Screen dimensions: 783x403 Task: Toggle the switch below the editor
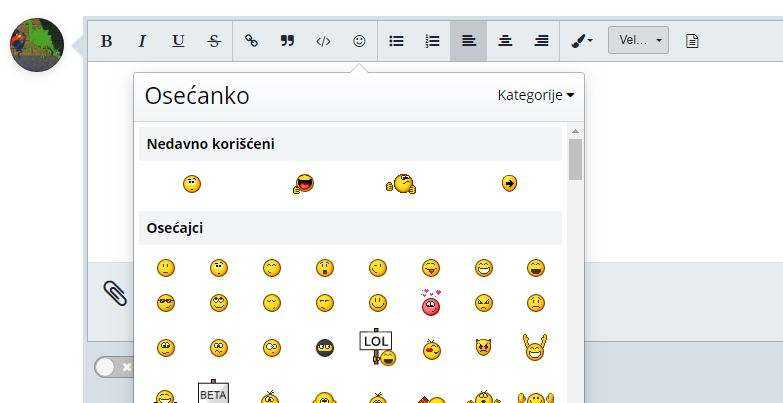point(114,368)
